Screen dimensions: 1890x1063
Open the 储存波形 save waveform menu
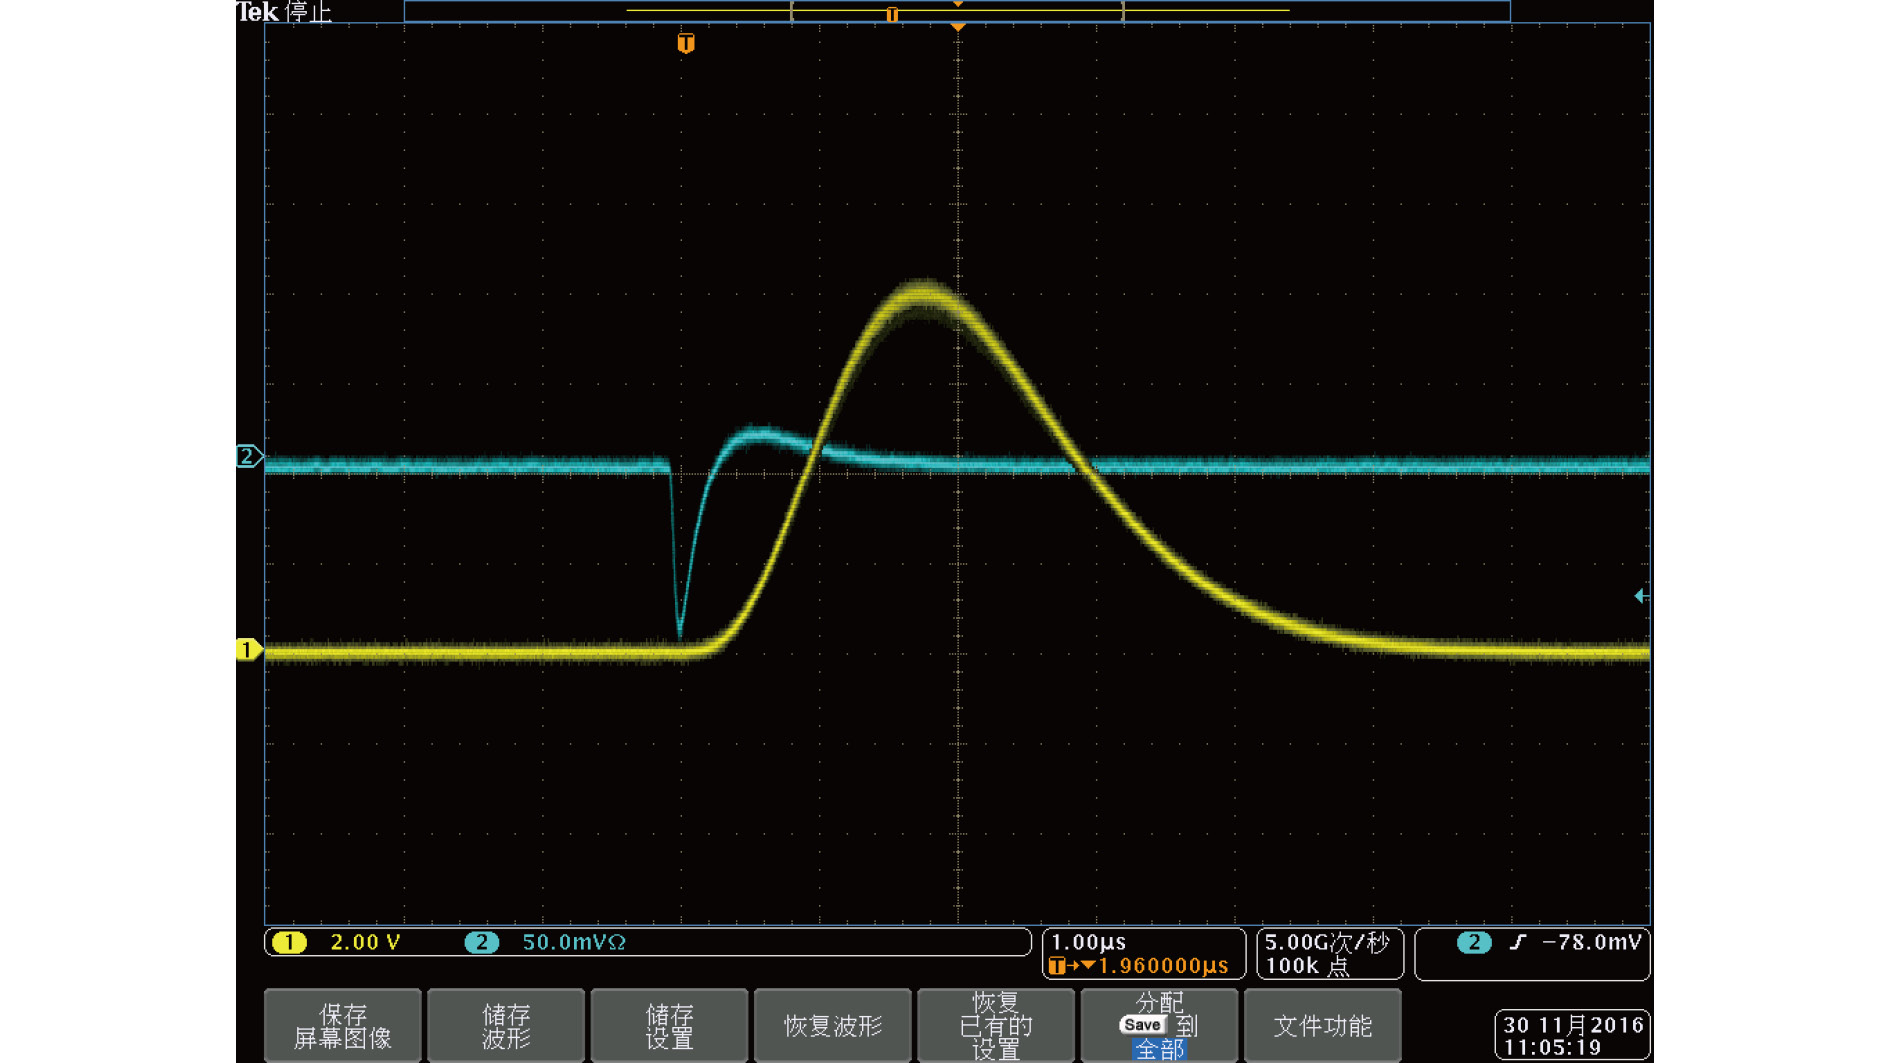506,1026
